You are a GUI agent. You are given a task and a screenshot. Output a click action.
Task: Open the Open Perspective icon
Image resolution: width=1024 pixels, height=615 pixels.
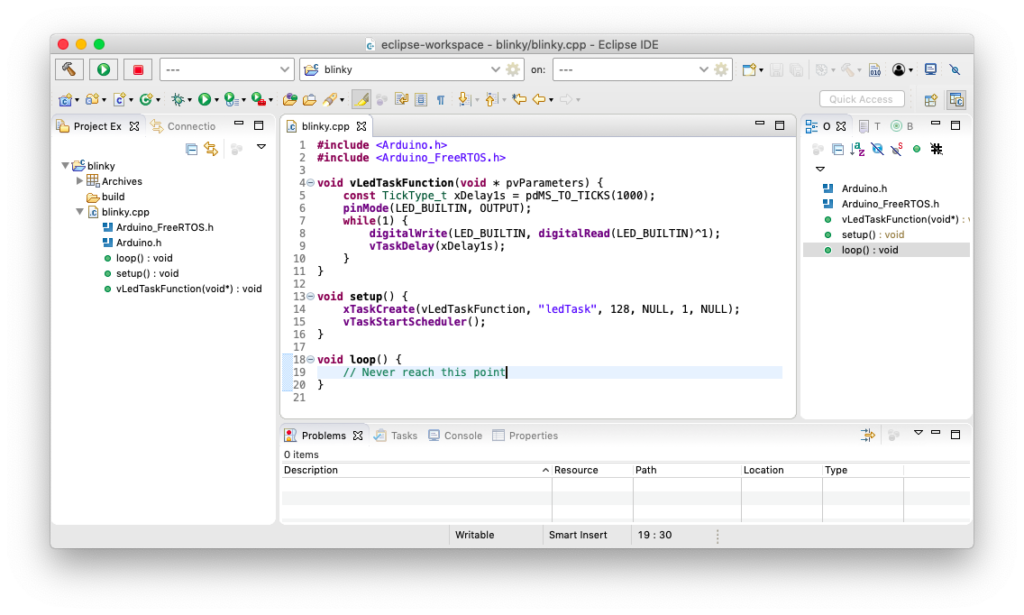tap(930, 99)
